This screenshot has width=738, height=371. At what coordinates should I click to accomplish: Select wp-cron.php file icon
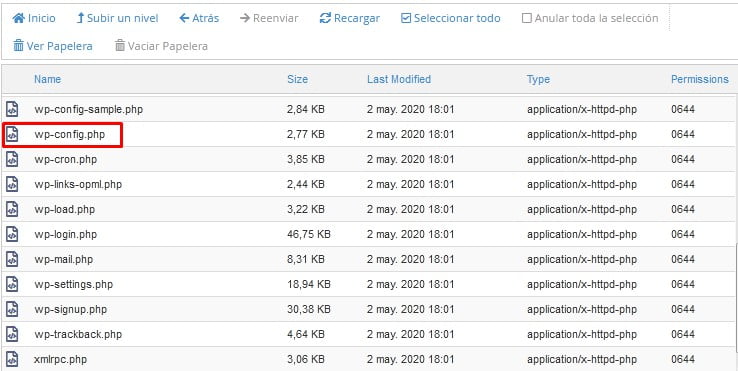(x=12, y=159)
